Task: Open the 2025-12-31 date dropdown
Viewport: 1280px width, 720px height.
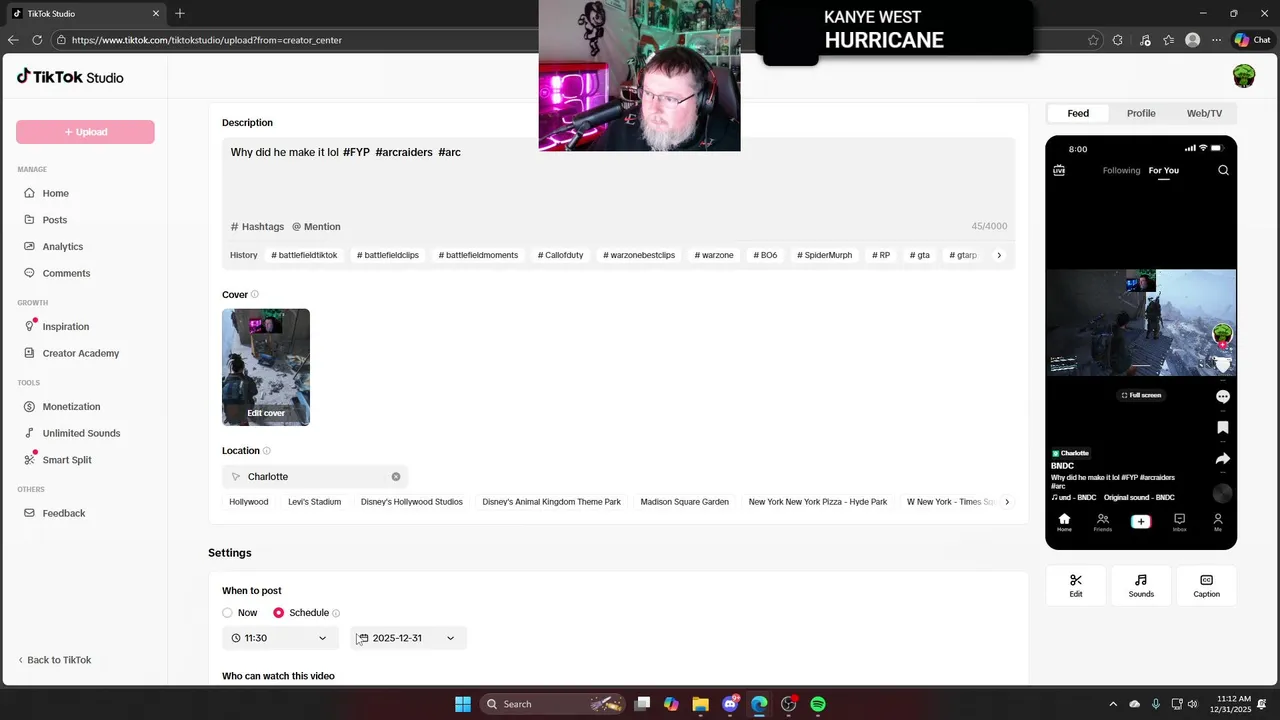Action: (408, 638)
